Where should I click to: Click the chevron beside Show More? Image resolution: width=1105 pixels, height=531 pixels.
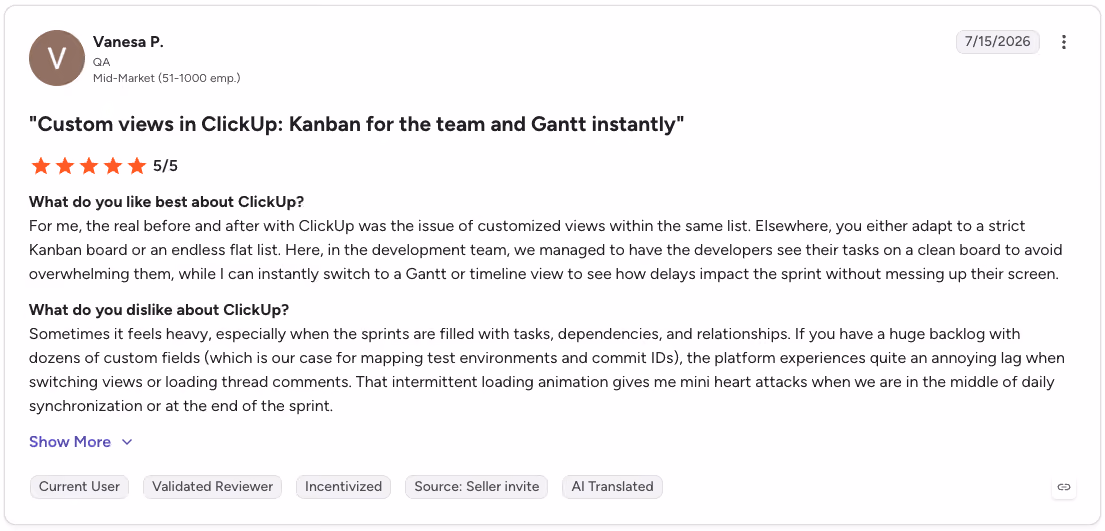point(127,442)
